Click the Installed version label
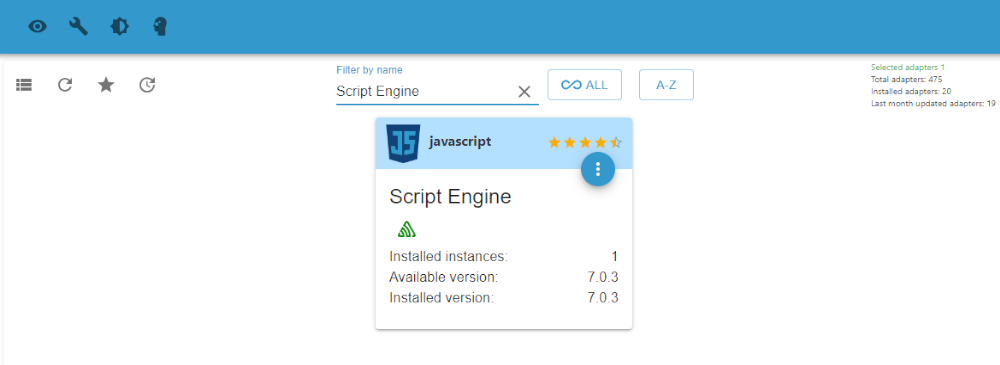The height and width of the screenshot is (365, 1000). (441, 297)
